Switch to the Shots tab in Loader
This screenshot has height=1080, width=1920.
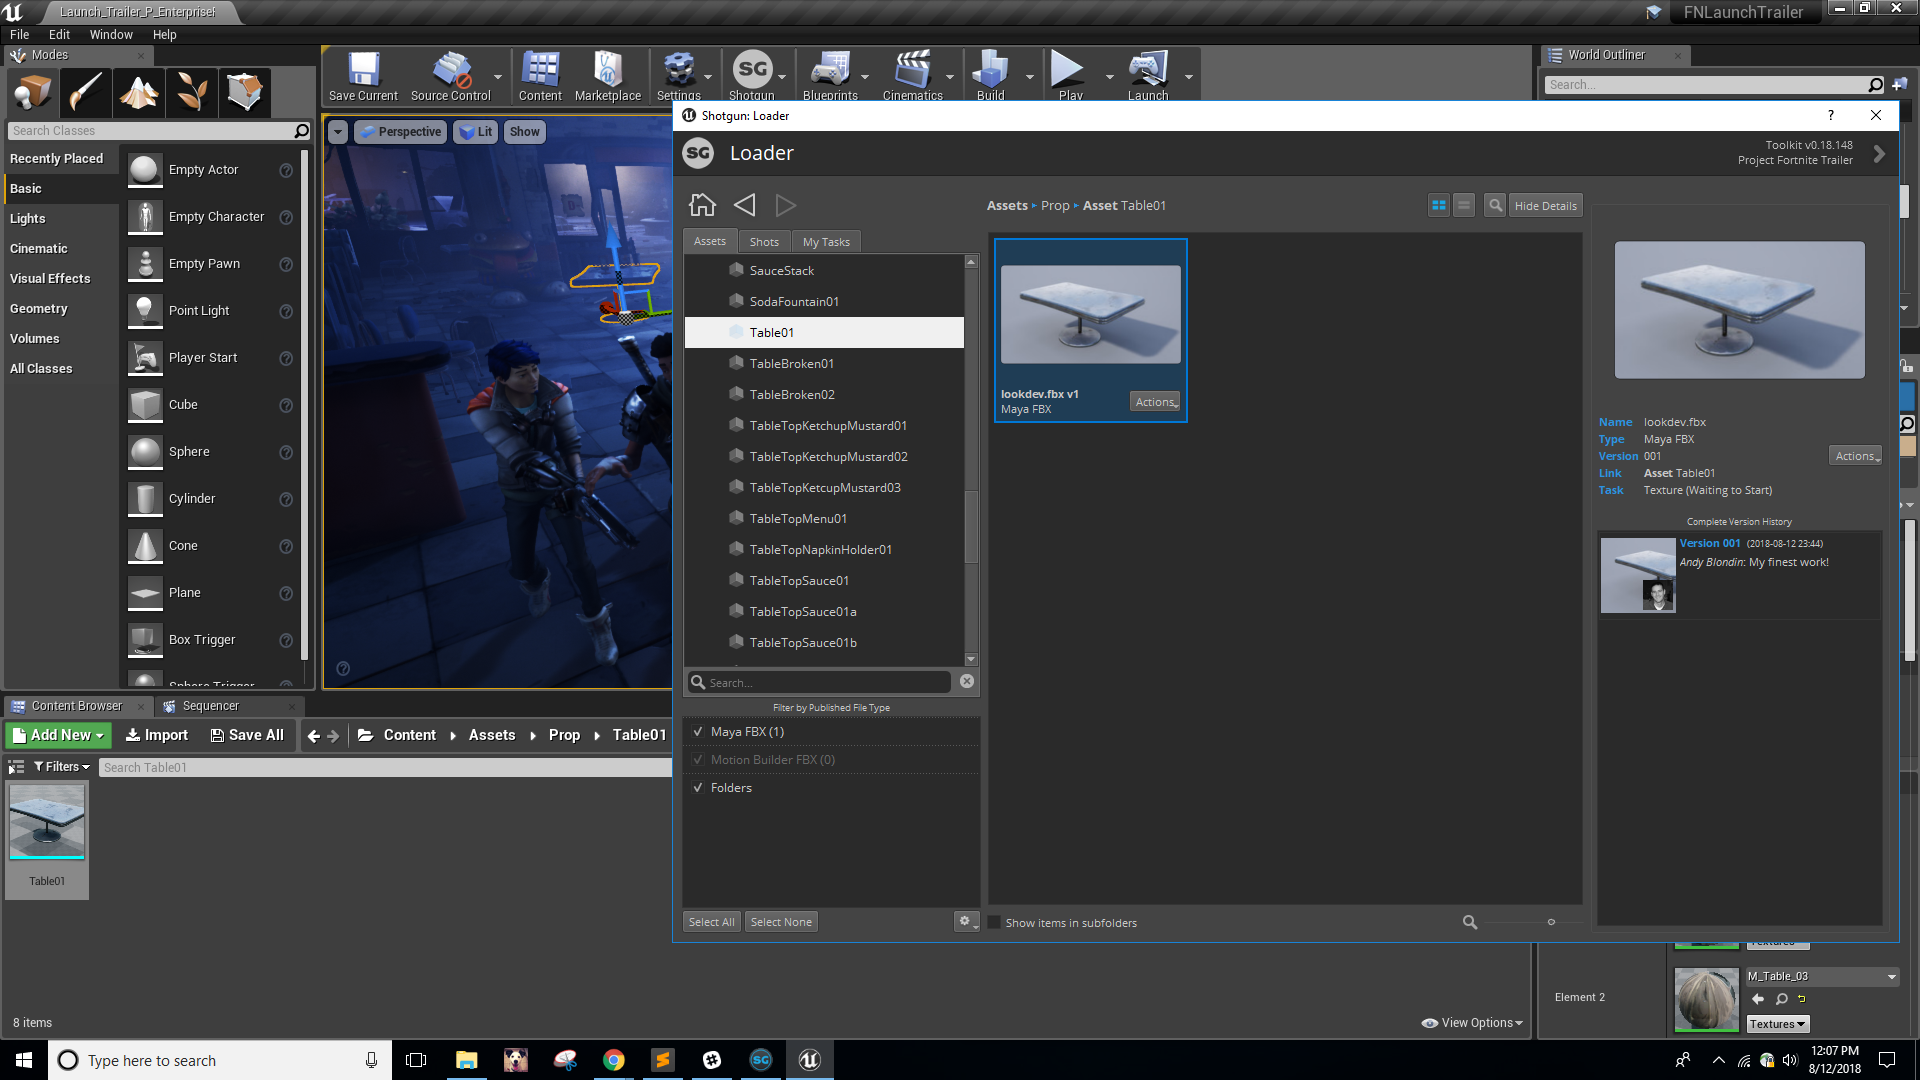pyautogui.click(x=764, y=241)
